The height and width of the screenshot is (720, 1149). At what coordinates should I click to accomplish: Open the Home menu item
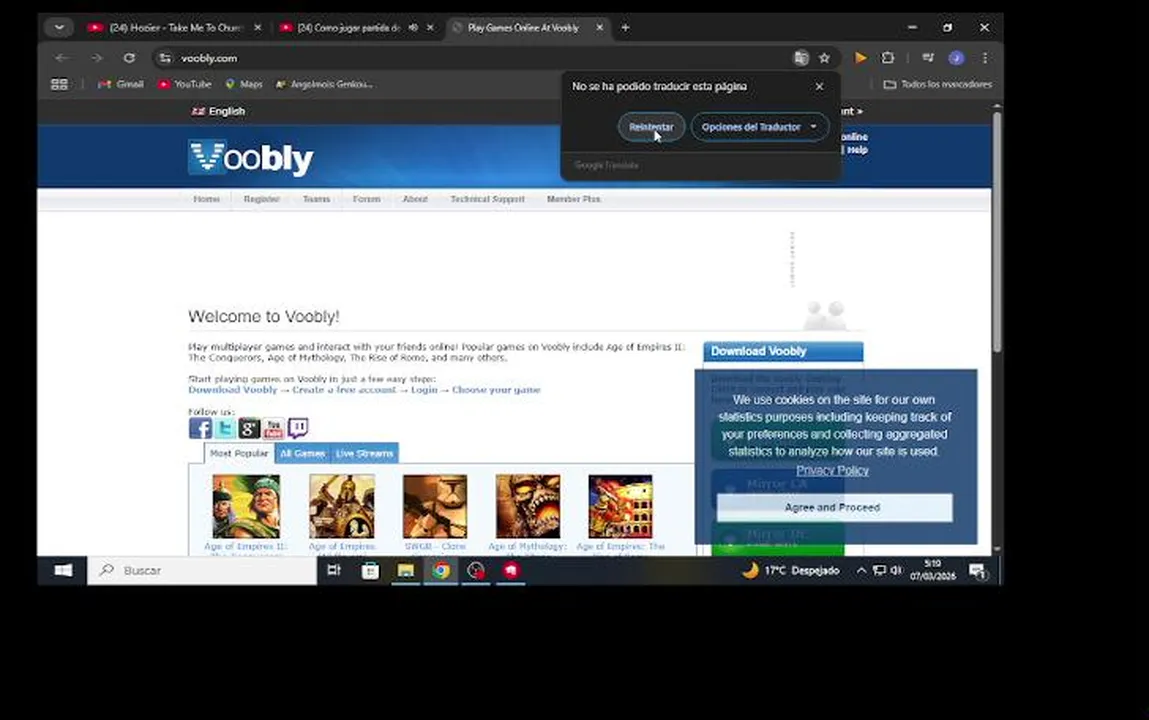coord(206,199)
